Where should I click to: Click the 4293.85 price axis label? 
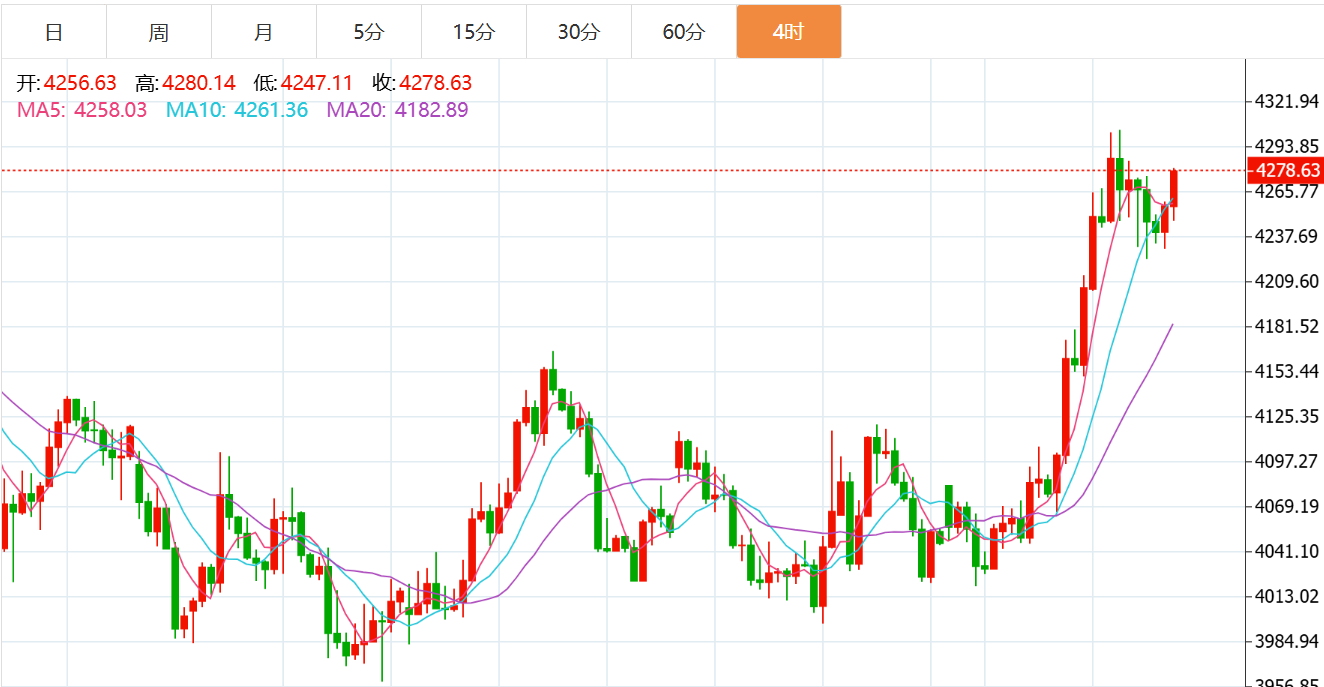[x=1286, y=146]
